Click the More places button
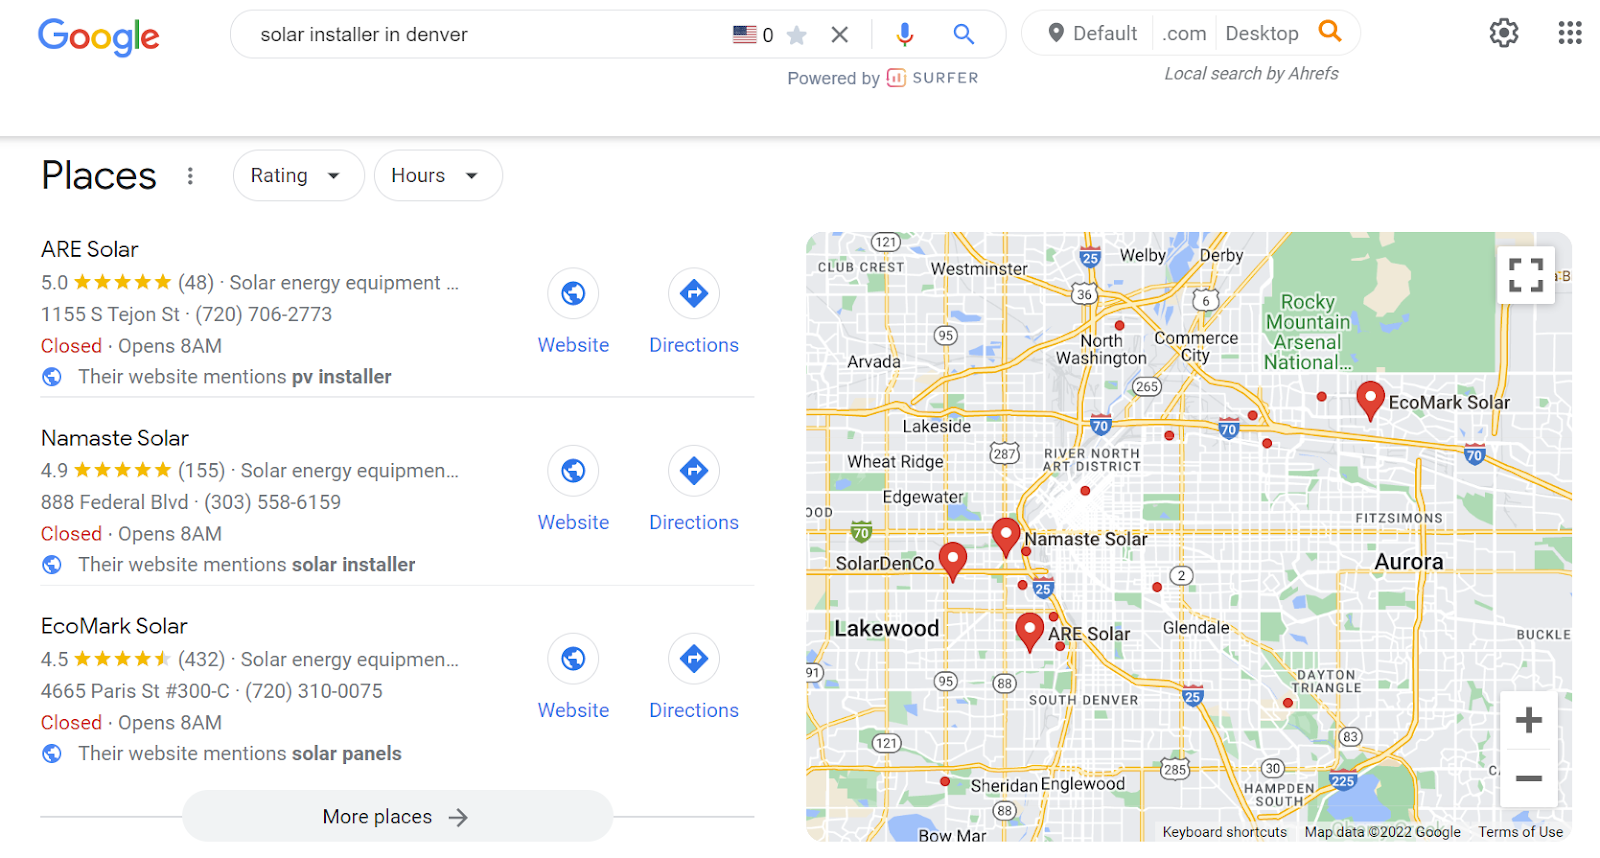 [397, 817]
